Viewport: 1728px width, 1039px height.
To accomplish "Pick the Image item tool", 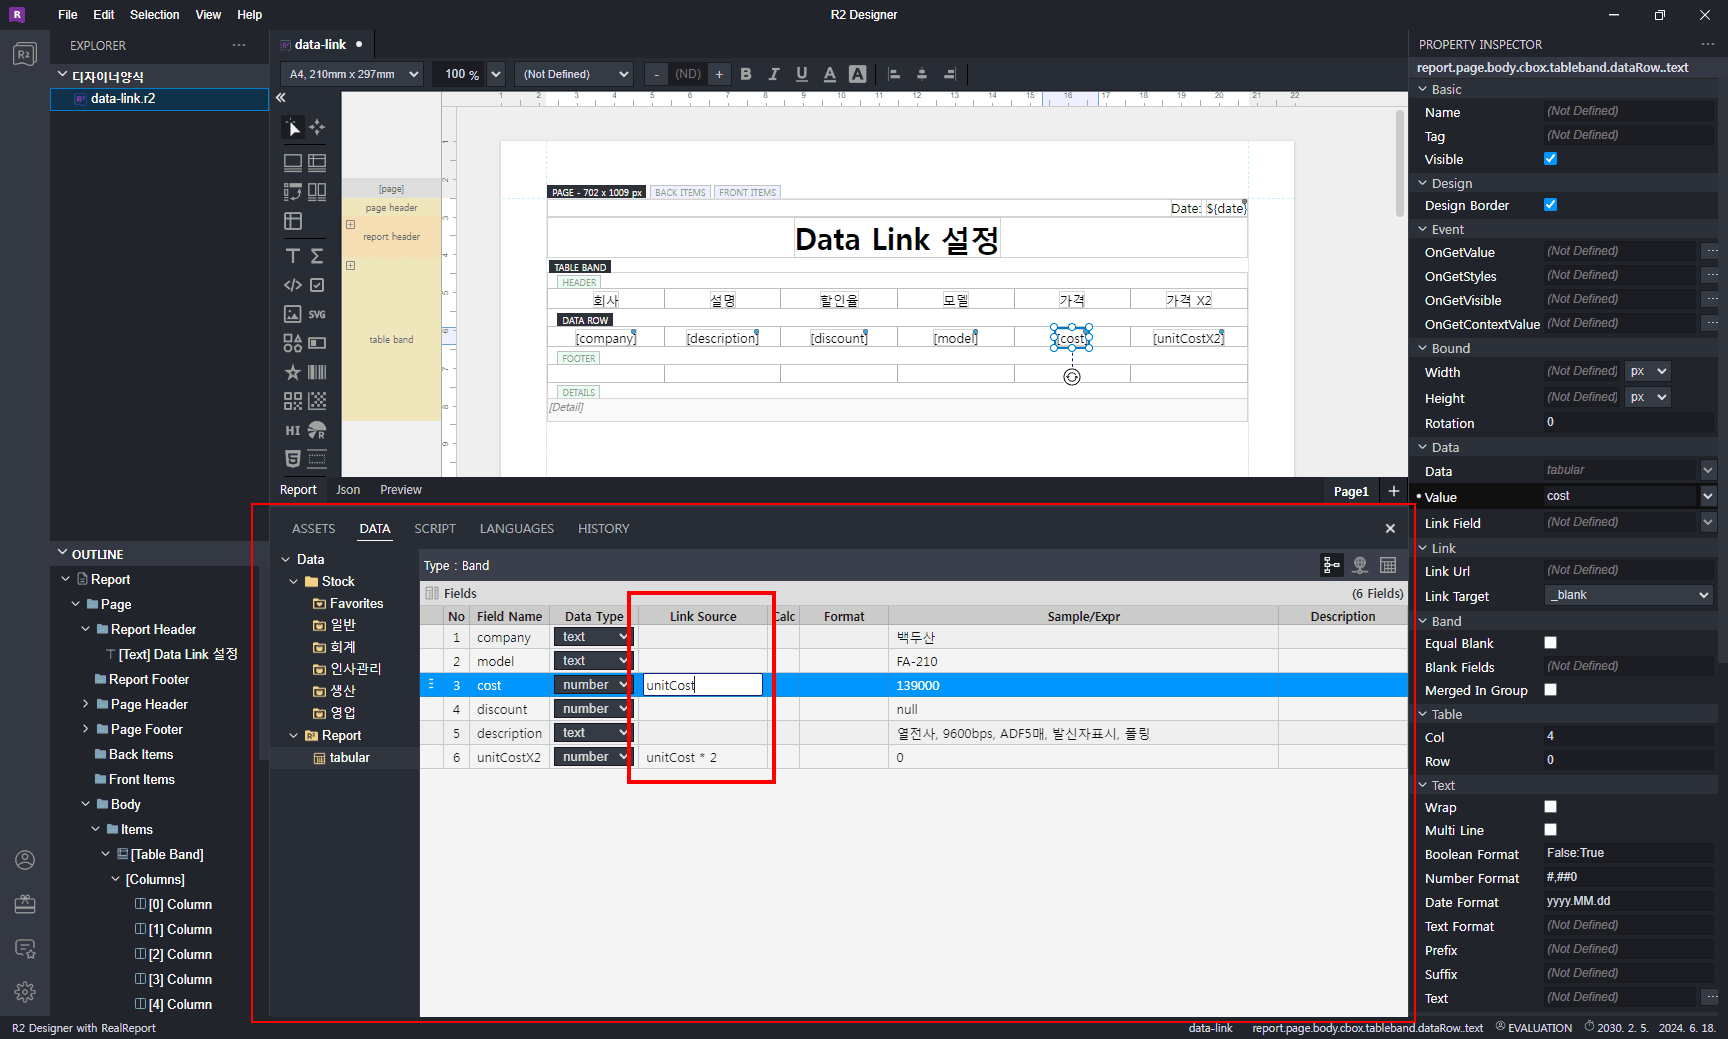I will click(292, 314).
